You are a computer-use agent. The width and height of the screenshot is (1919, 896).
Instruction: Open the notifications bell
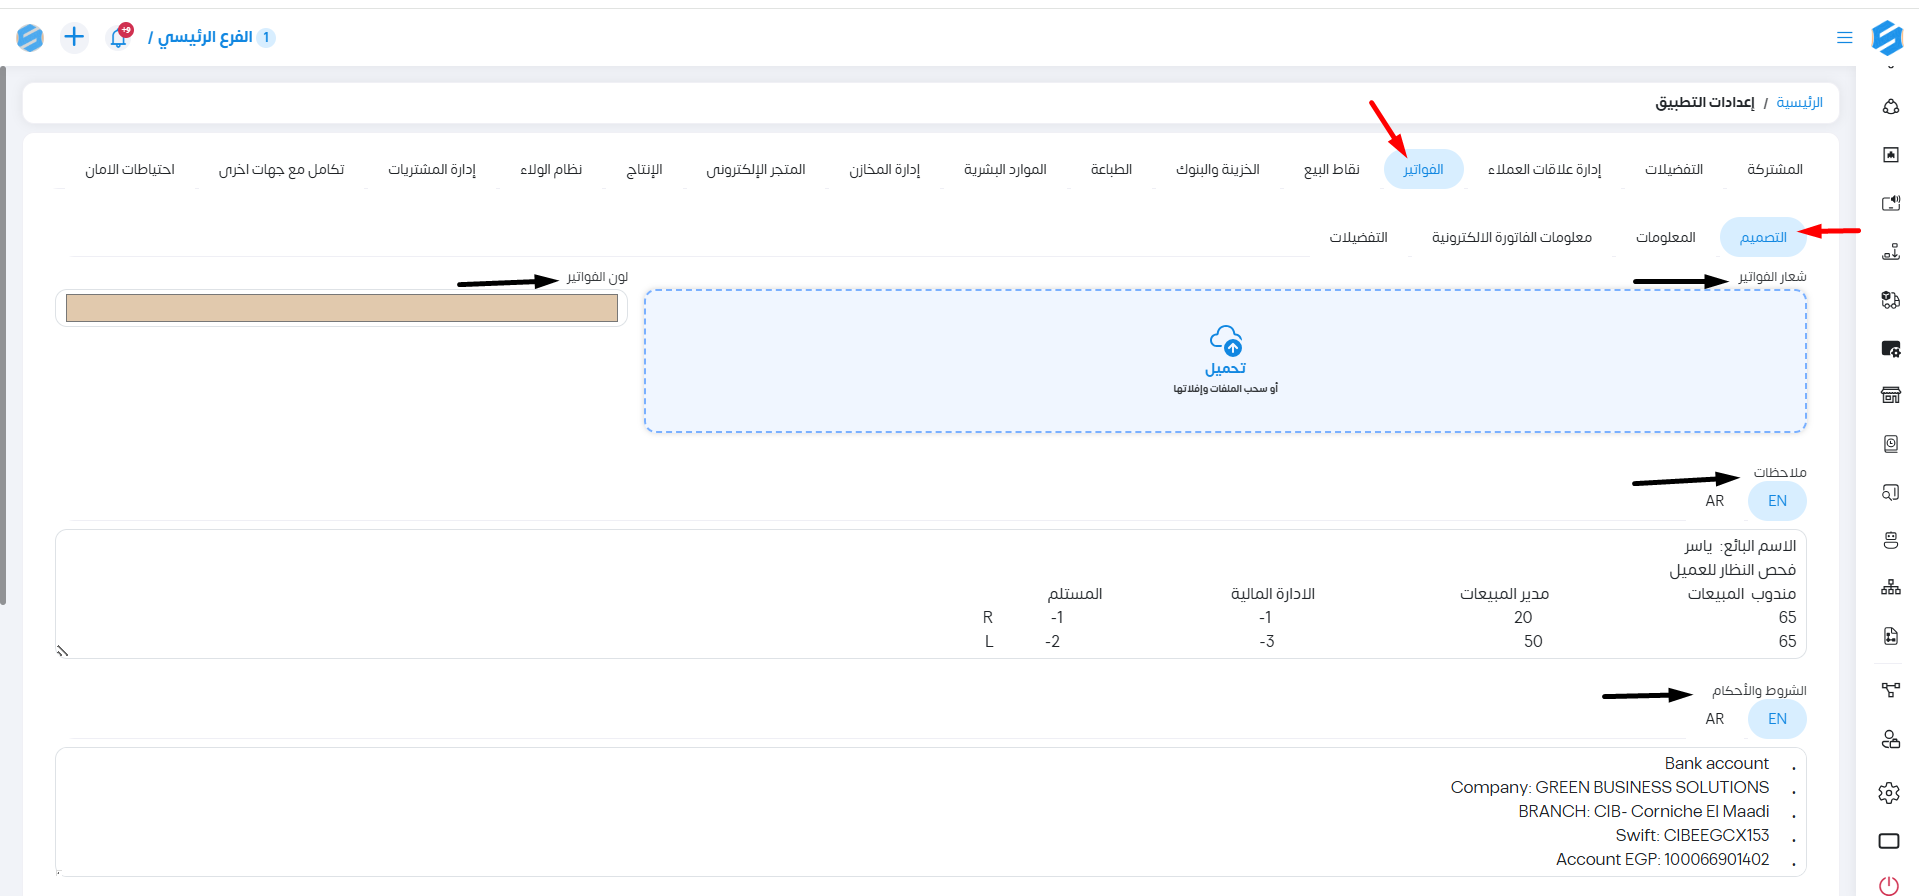coord(119,38)
